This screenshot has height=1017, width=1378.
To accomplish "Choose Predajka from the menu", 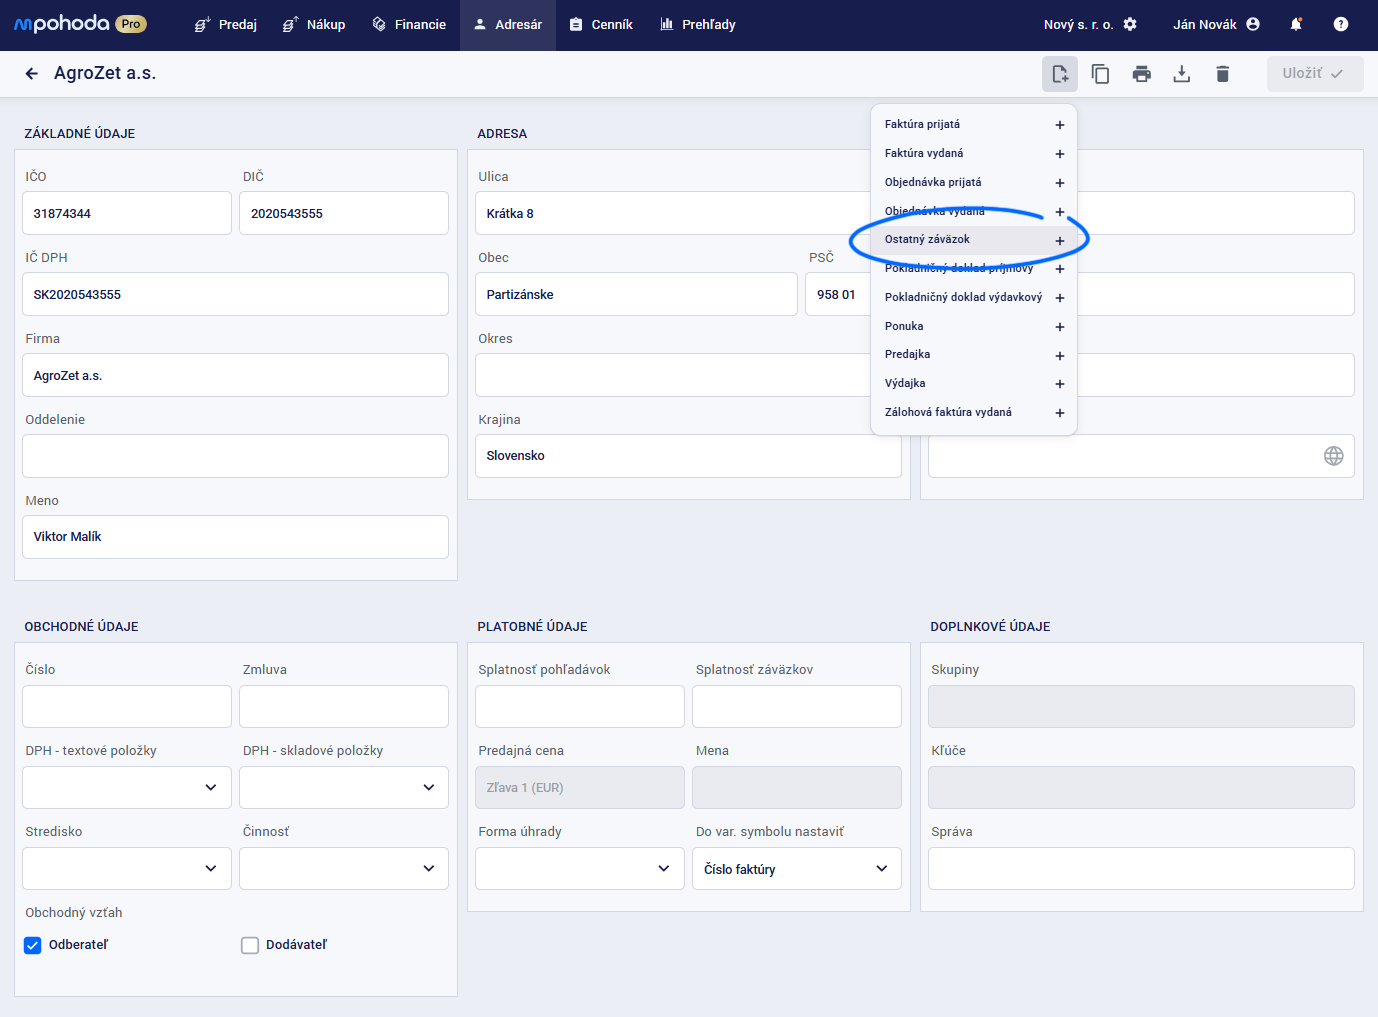I will 974,355.
